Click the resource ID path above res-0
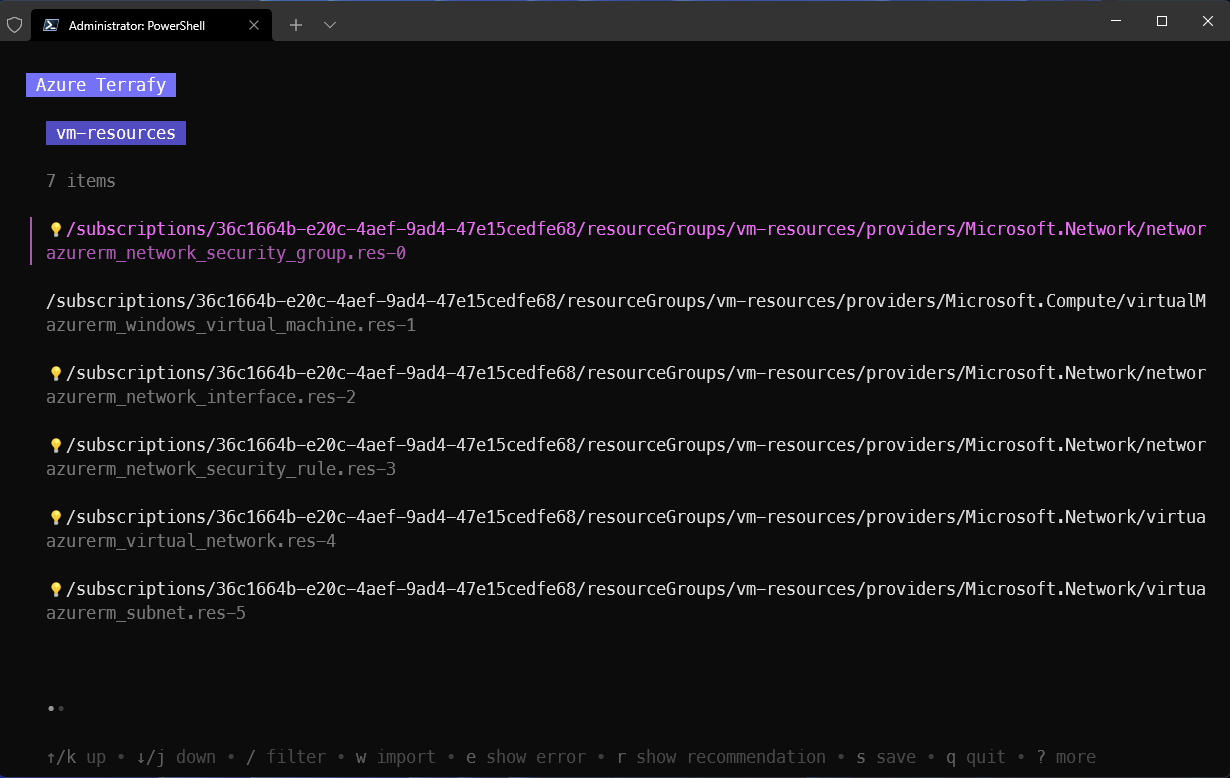Viewport: 1230px width, 778px height. 636,229
